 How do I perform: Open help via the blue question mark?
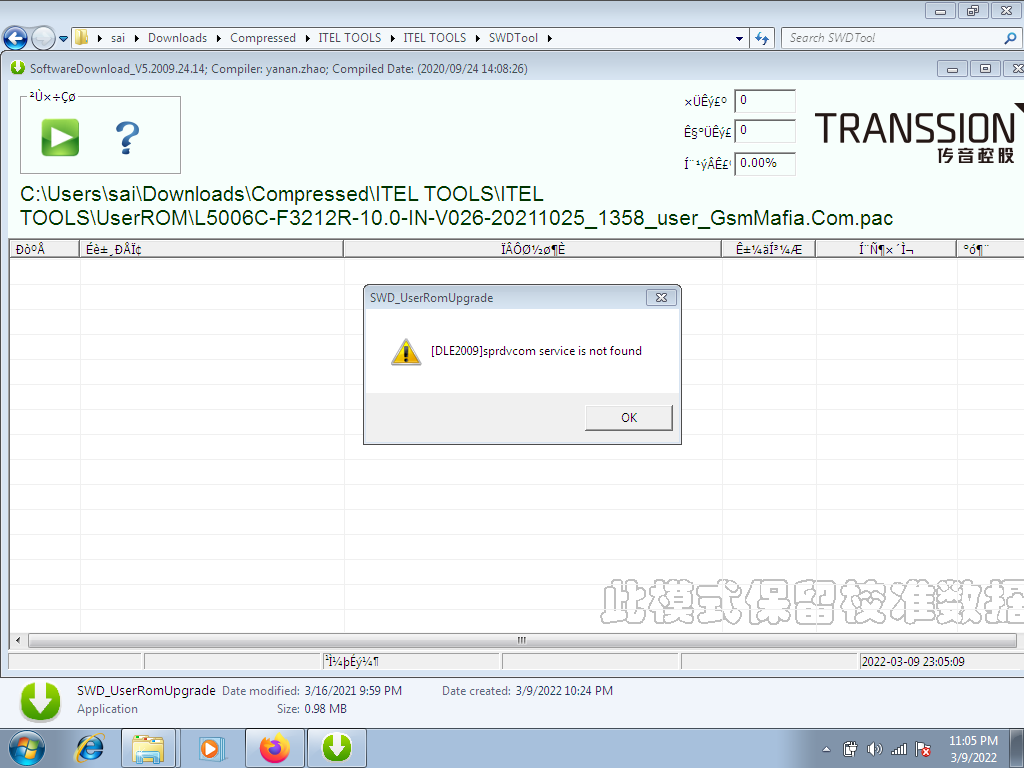(x=127, y=137)
